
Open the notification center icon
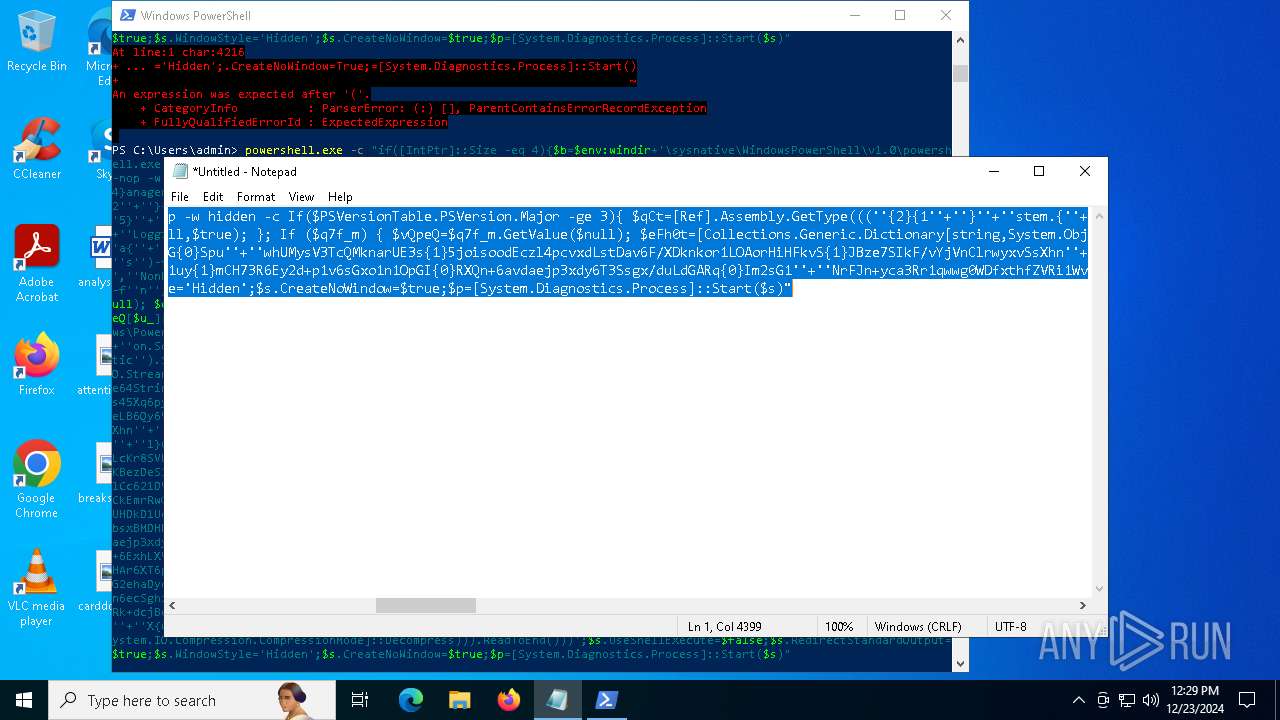1247,700
